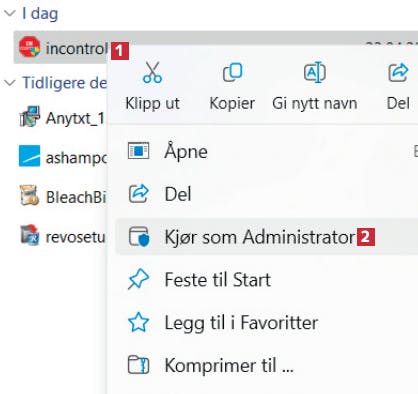
Task: Click the Tidligere group header text
Action: coord(64,83)
